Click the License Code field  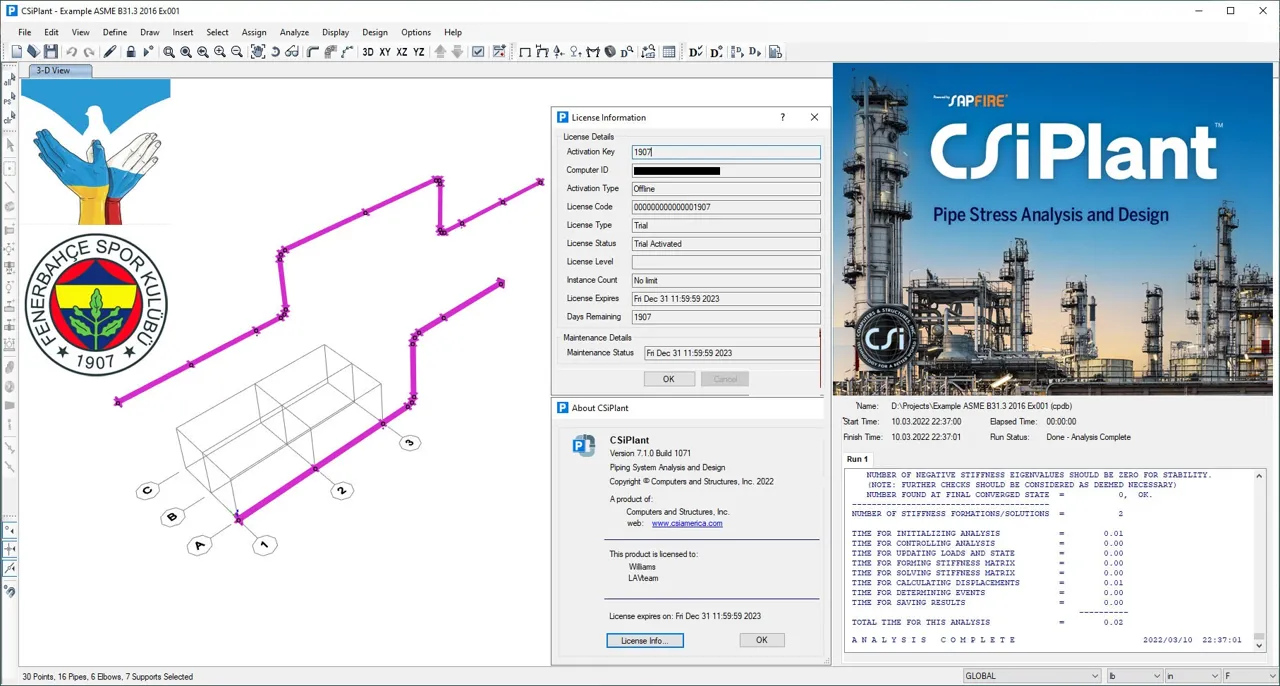coord(726,207)
